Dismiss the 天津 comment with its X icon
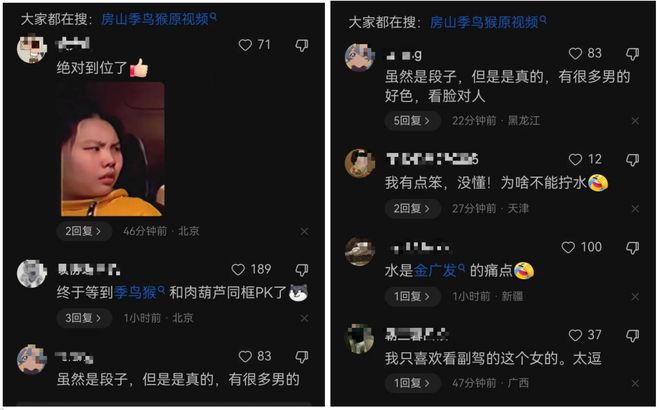The image size is (660, 410). tap(635, 209)
